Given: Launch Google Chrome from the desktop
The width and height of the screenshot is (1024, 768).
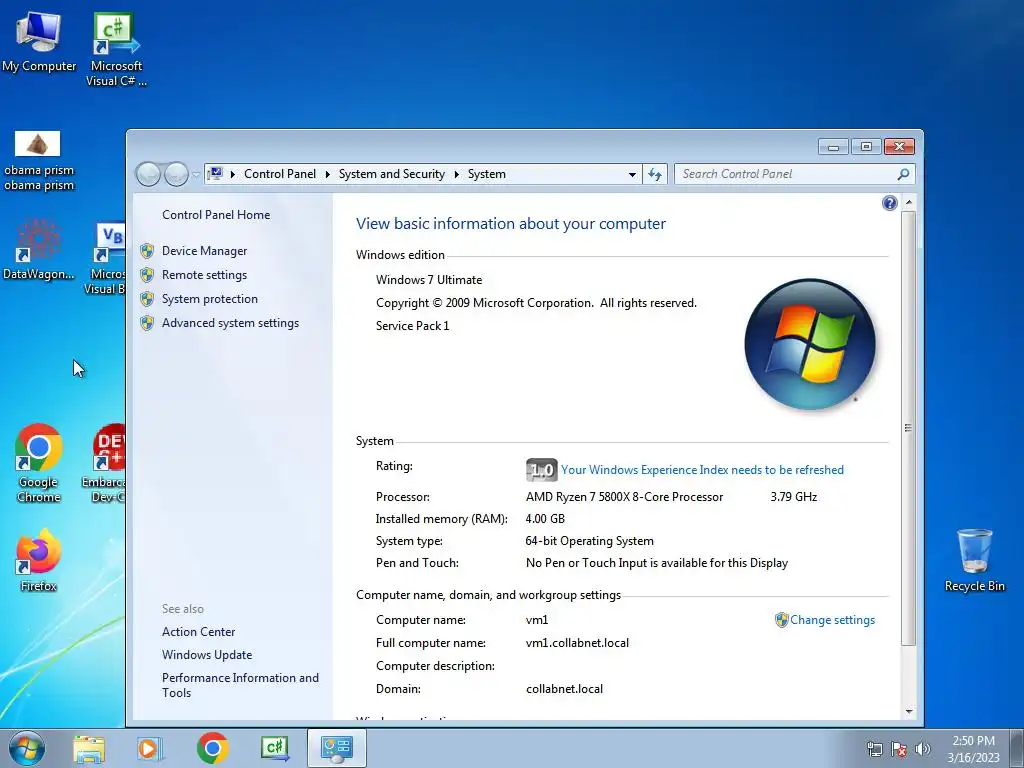Looking at the screenshot, I should click(x=39, y=463).
